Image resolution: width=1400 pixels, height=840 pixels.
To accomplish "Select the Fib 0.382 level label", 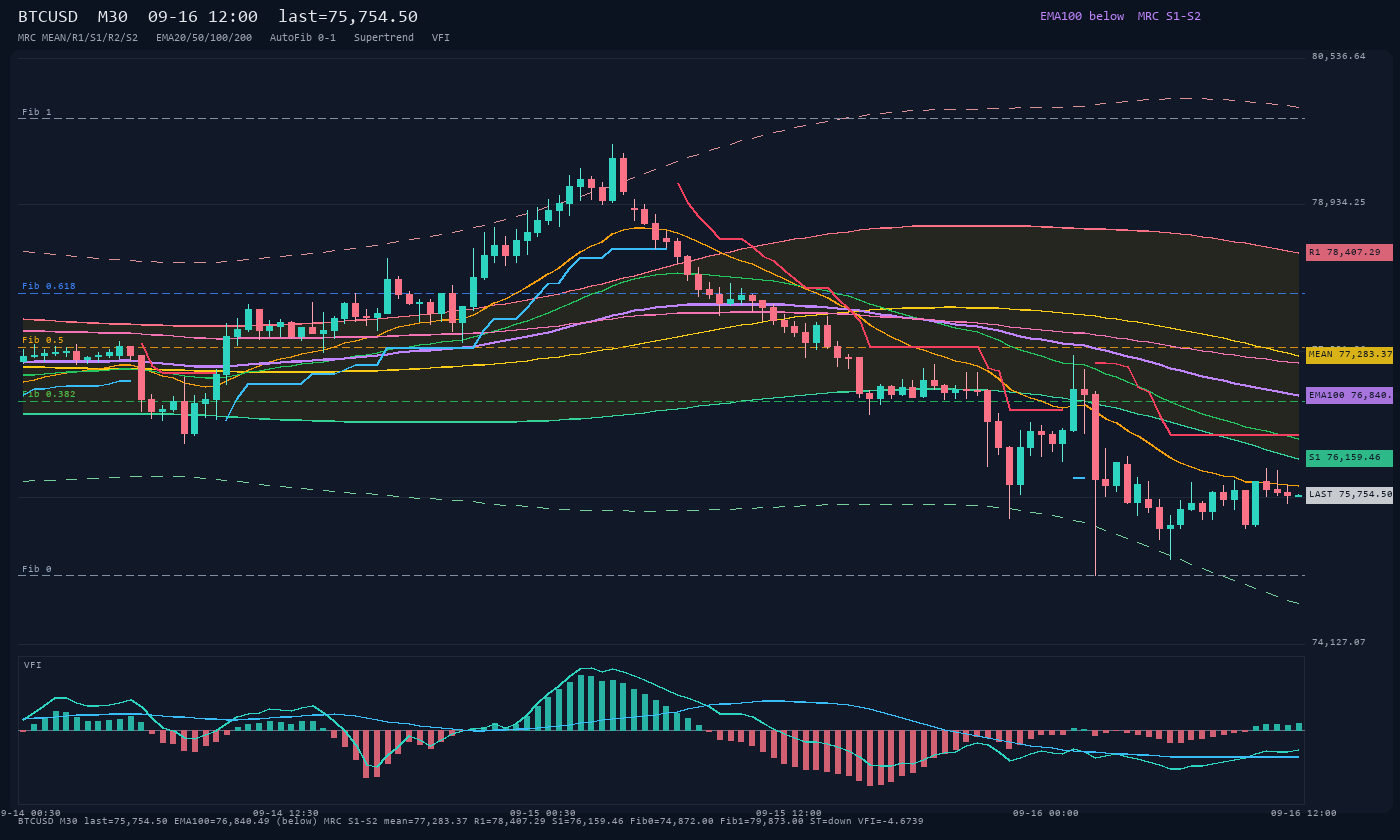I will [x=49, y=394].
